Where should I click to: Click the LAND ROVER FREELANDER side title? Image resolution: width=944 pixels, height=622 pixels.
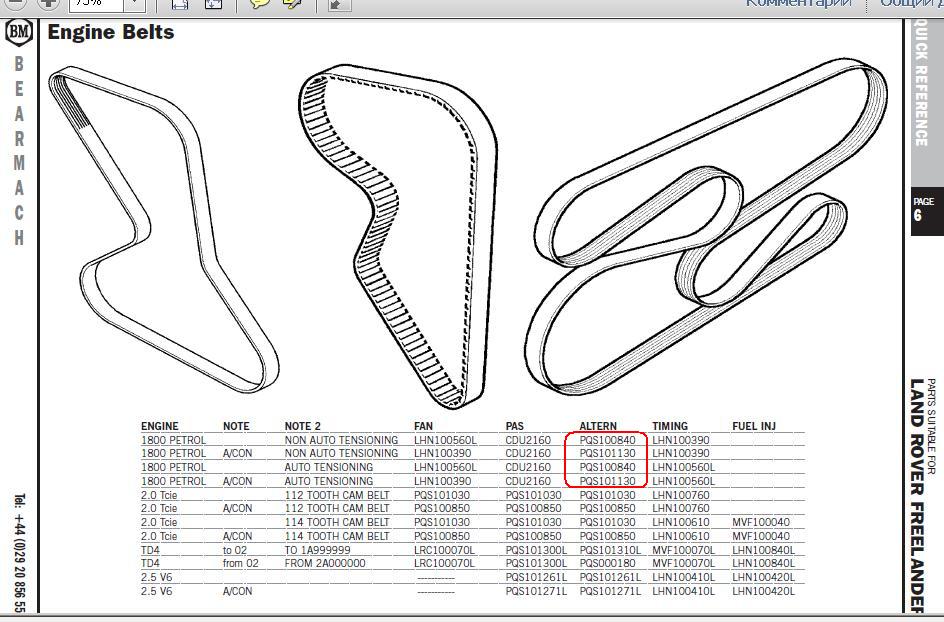(x=916, y=497)
